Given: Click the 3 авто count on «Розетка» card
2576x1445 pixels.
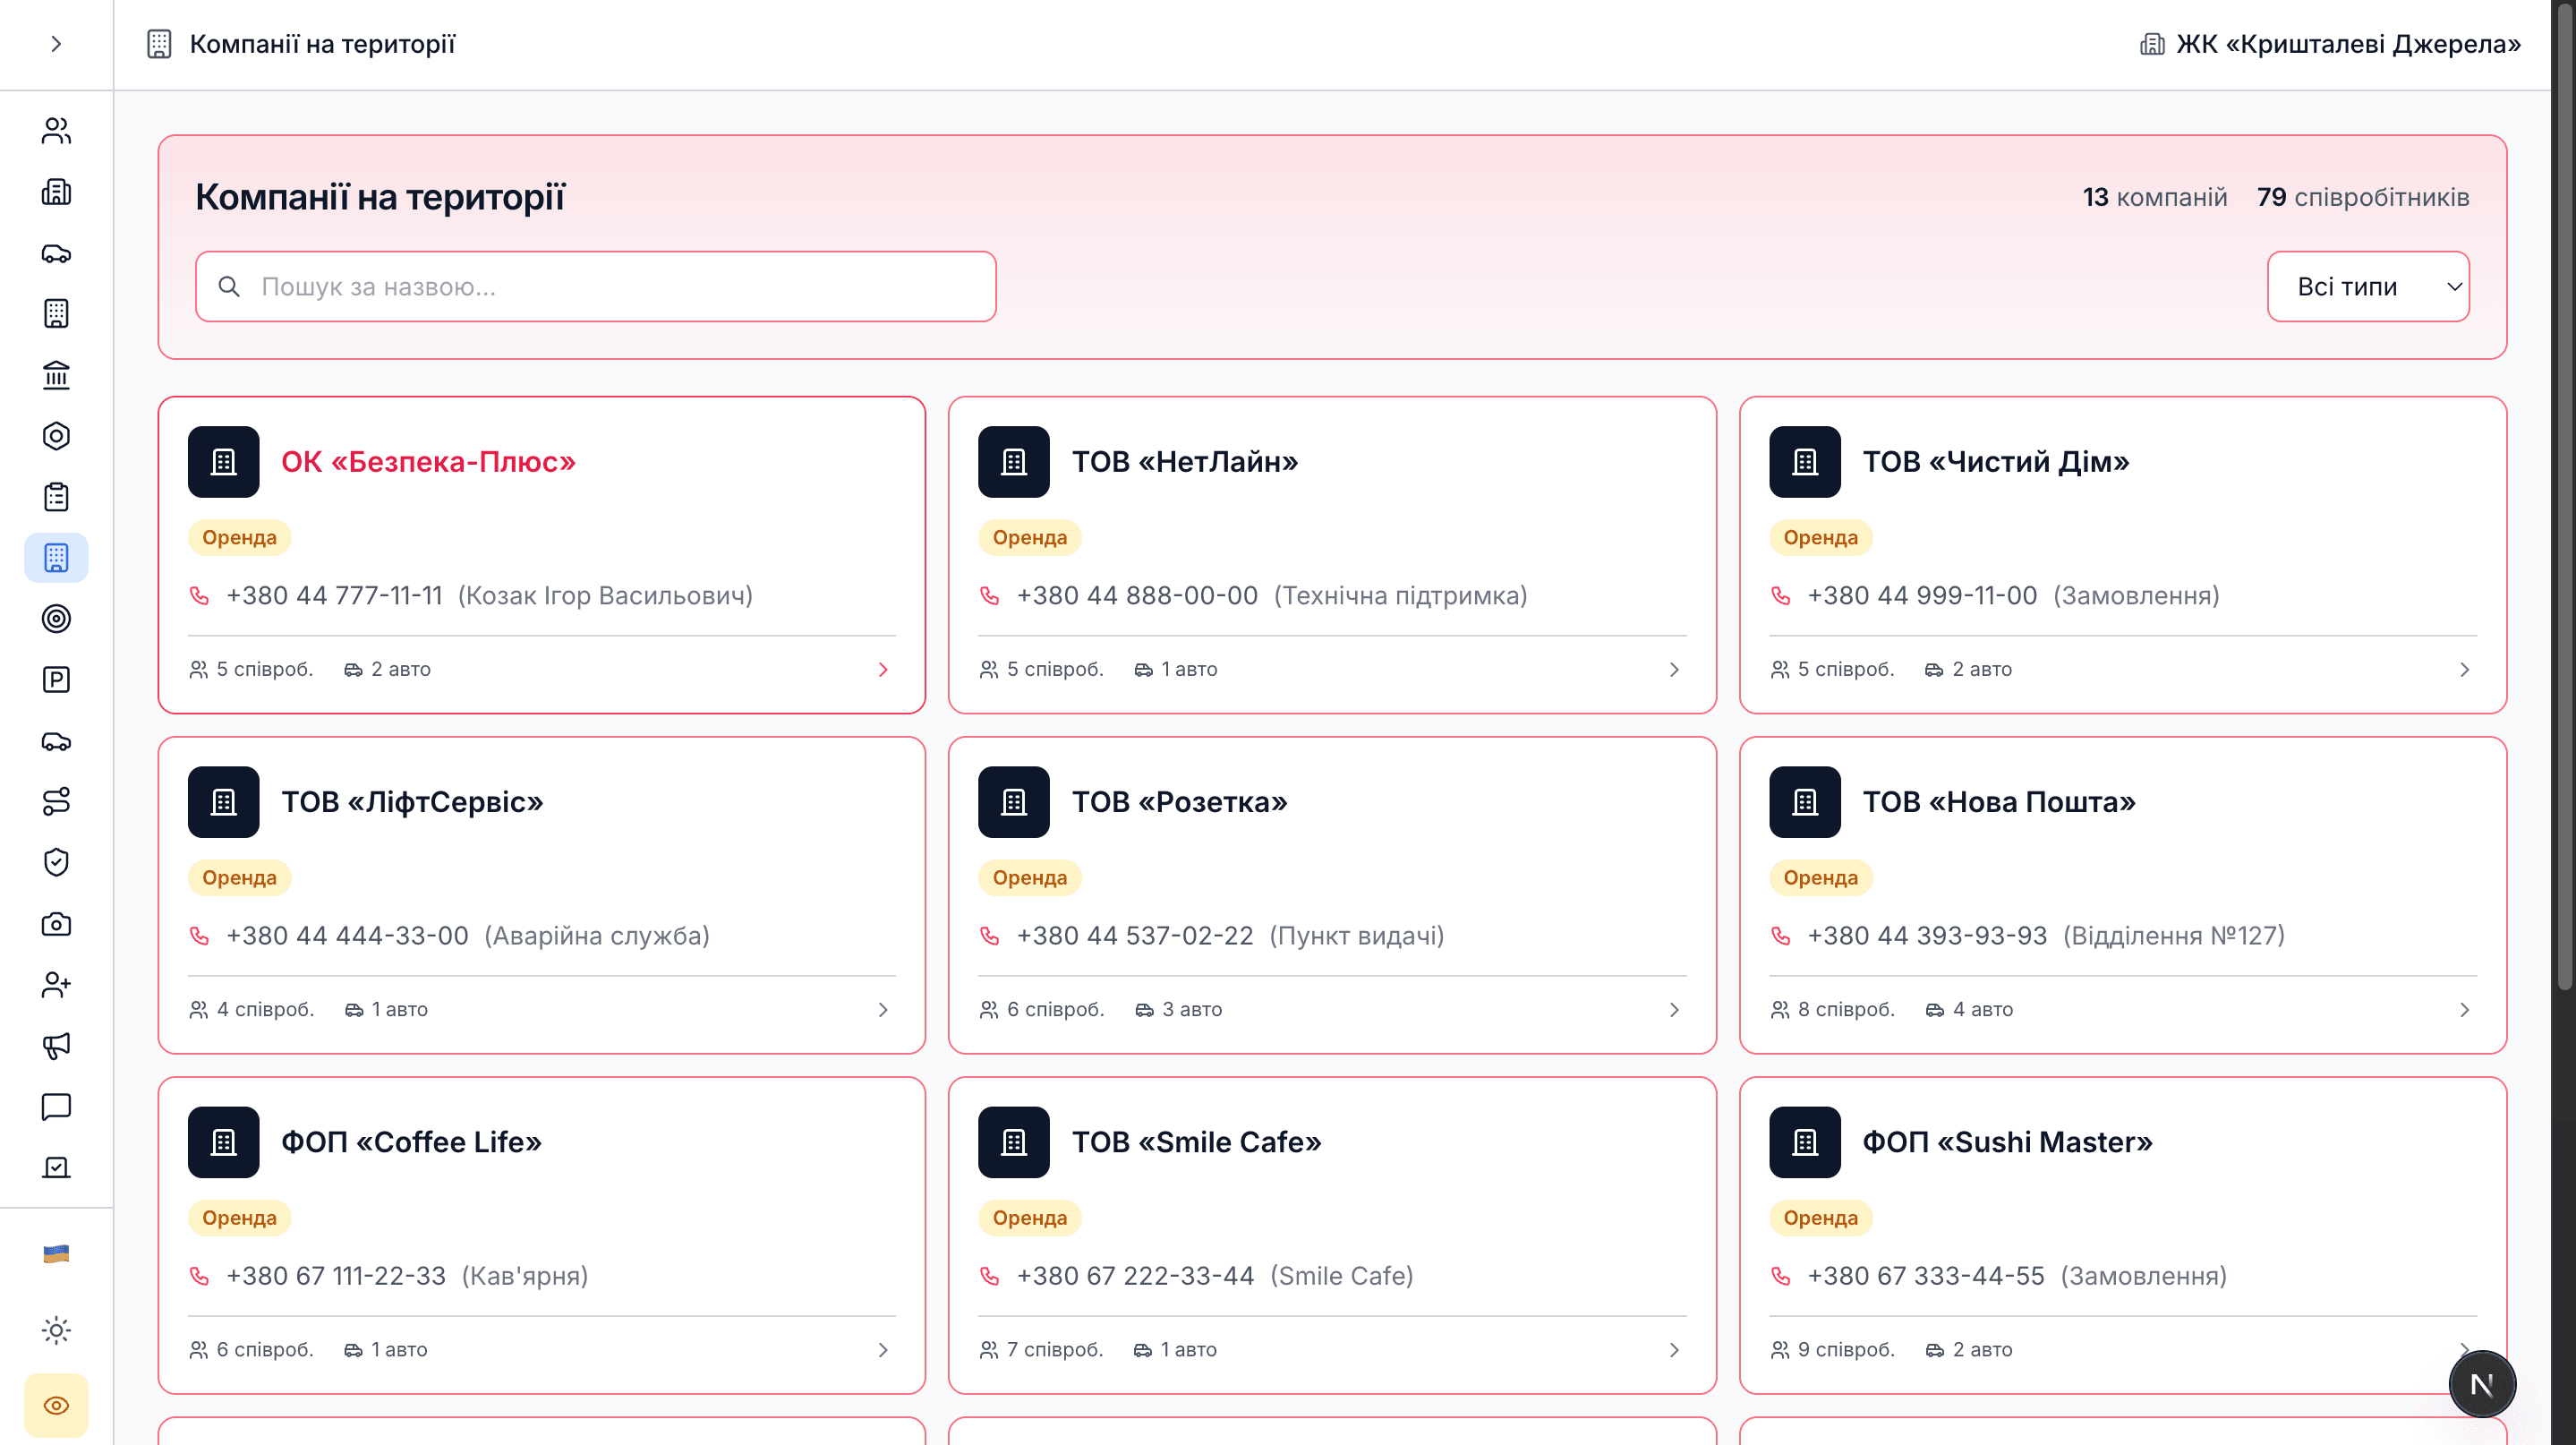Looking at the screenshot, I should [x=1179, y=1010].
